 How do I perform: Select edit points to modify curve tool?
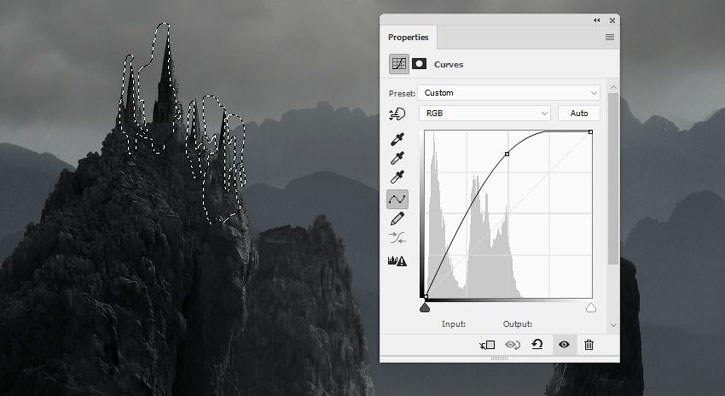click(x=397, y=199)
